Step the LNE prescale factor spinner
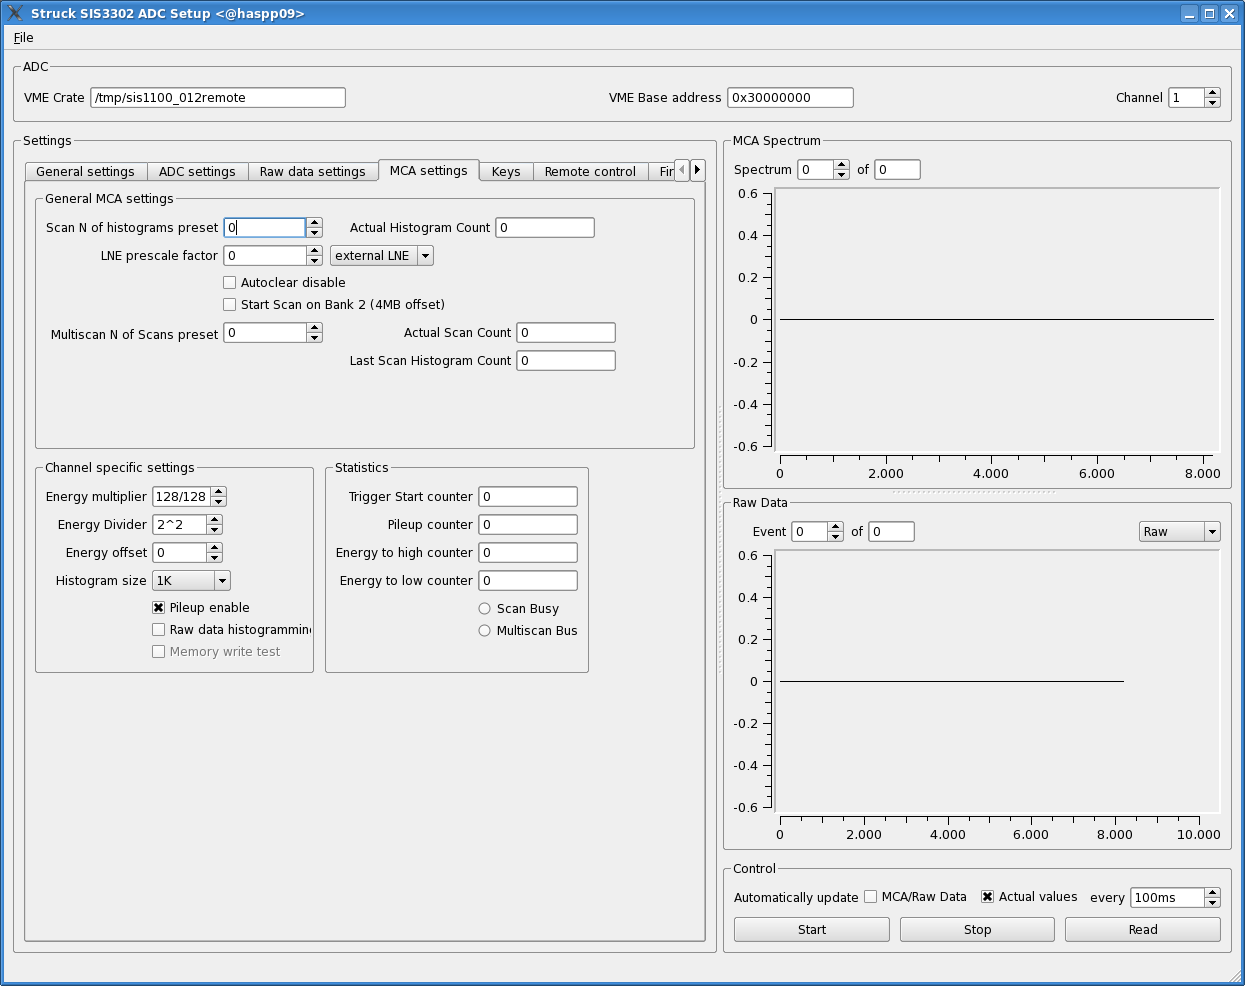 (314, 256)
